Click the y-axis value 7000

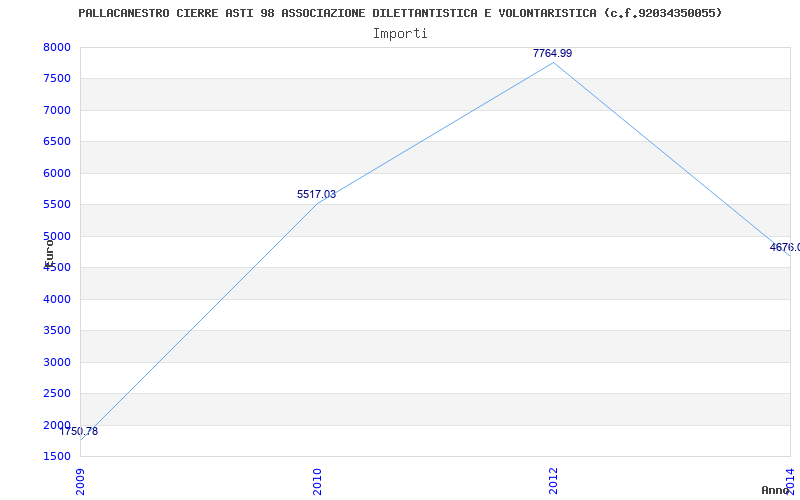(x=57, y=110)
